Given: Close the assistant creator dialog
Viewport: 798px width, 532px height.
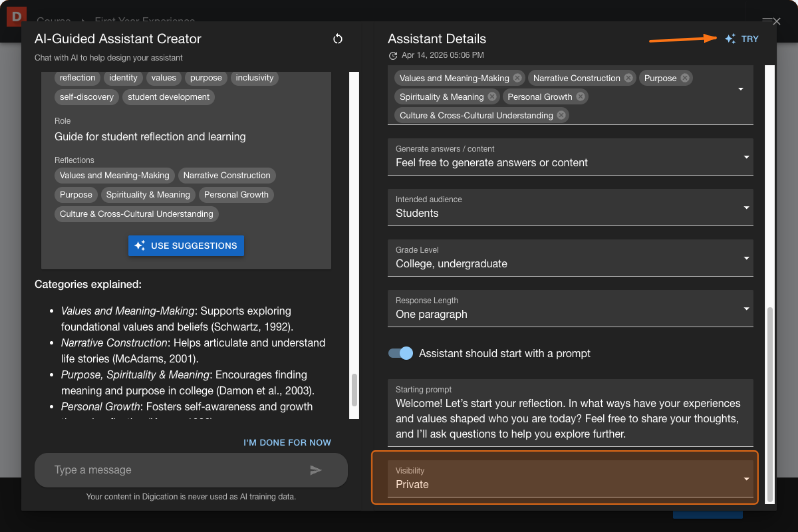Looking at the screenshot, I should 776,21.
